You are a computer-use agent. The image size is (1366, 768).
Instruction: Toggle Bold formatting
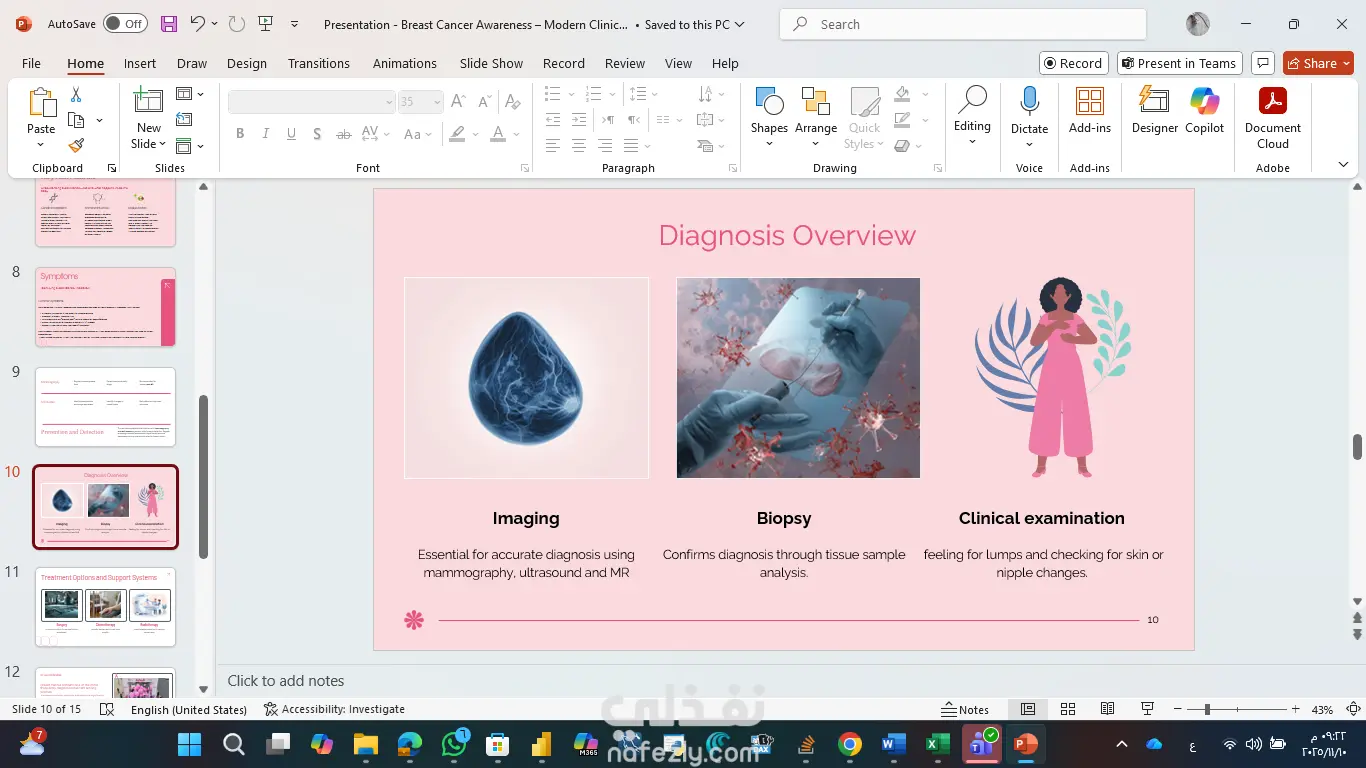click(x=240, y=134)
